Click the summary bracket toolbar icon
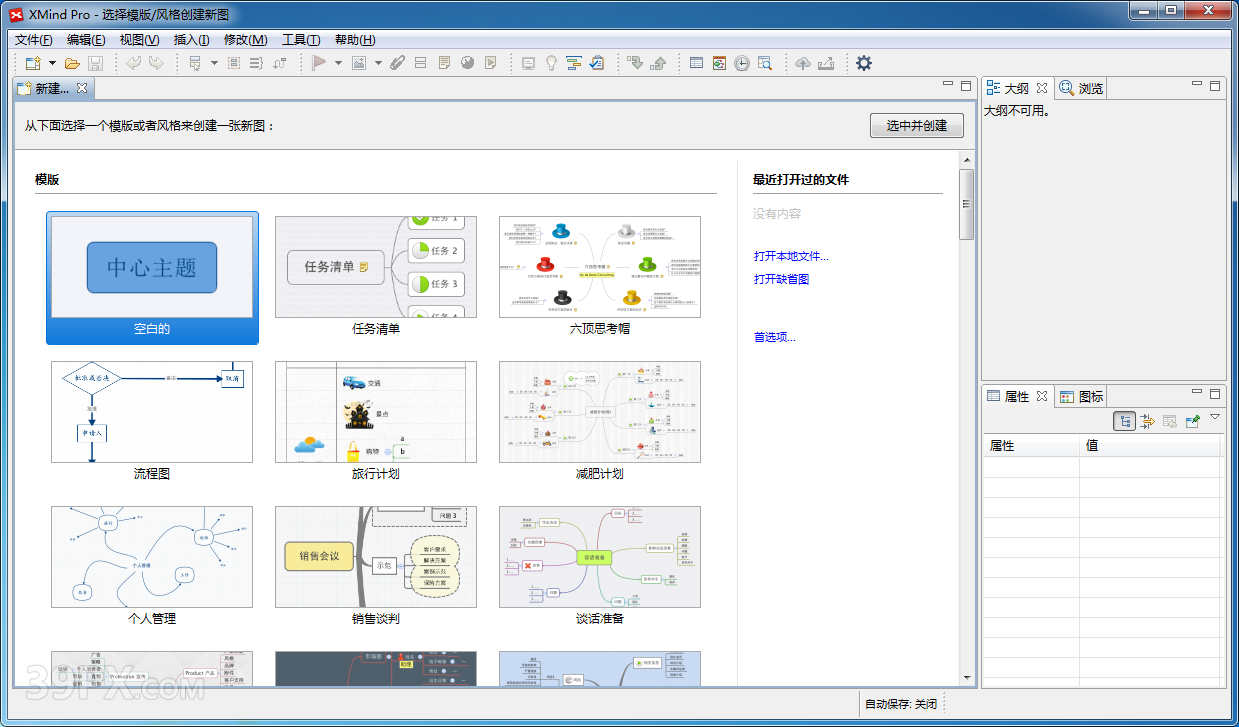This screenshot has height=727, width=1239. pos(256,63)
